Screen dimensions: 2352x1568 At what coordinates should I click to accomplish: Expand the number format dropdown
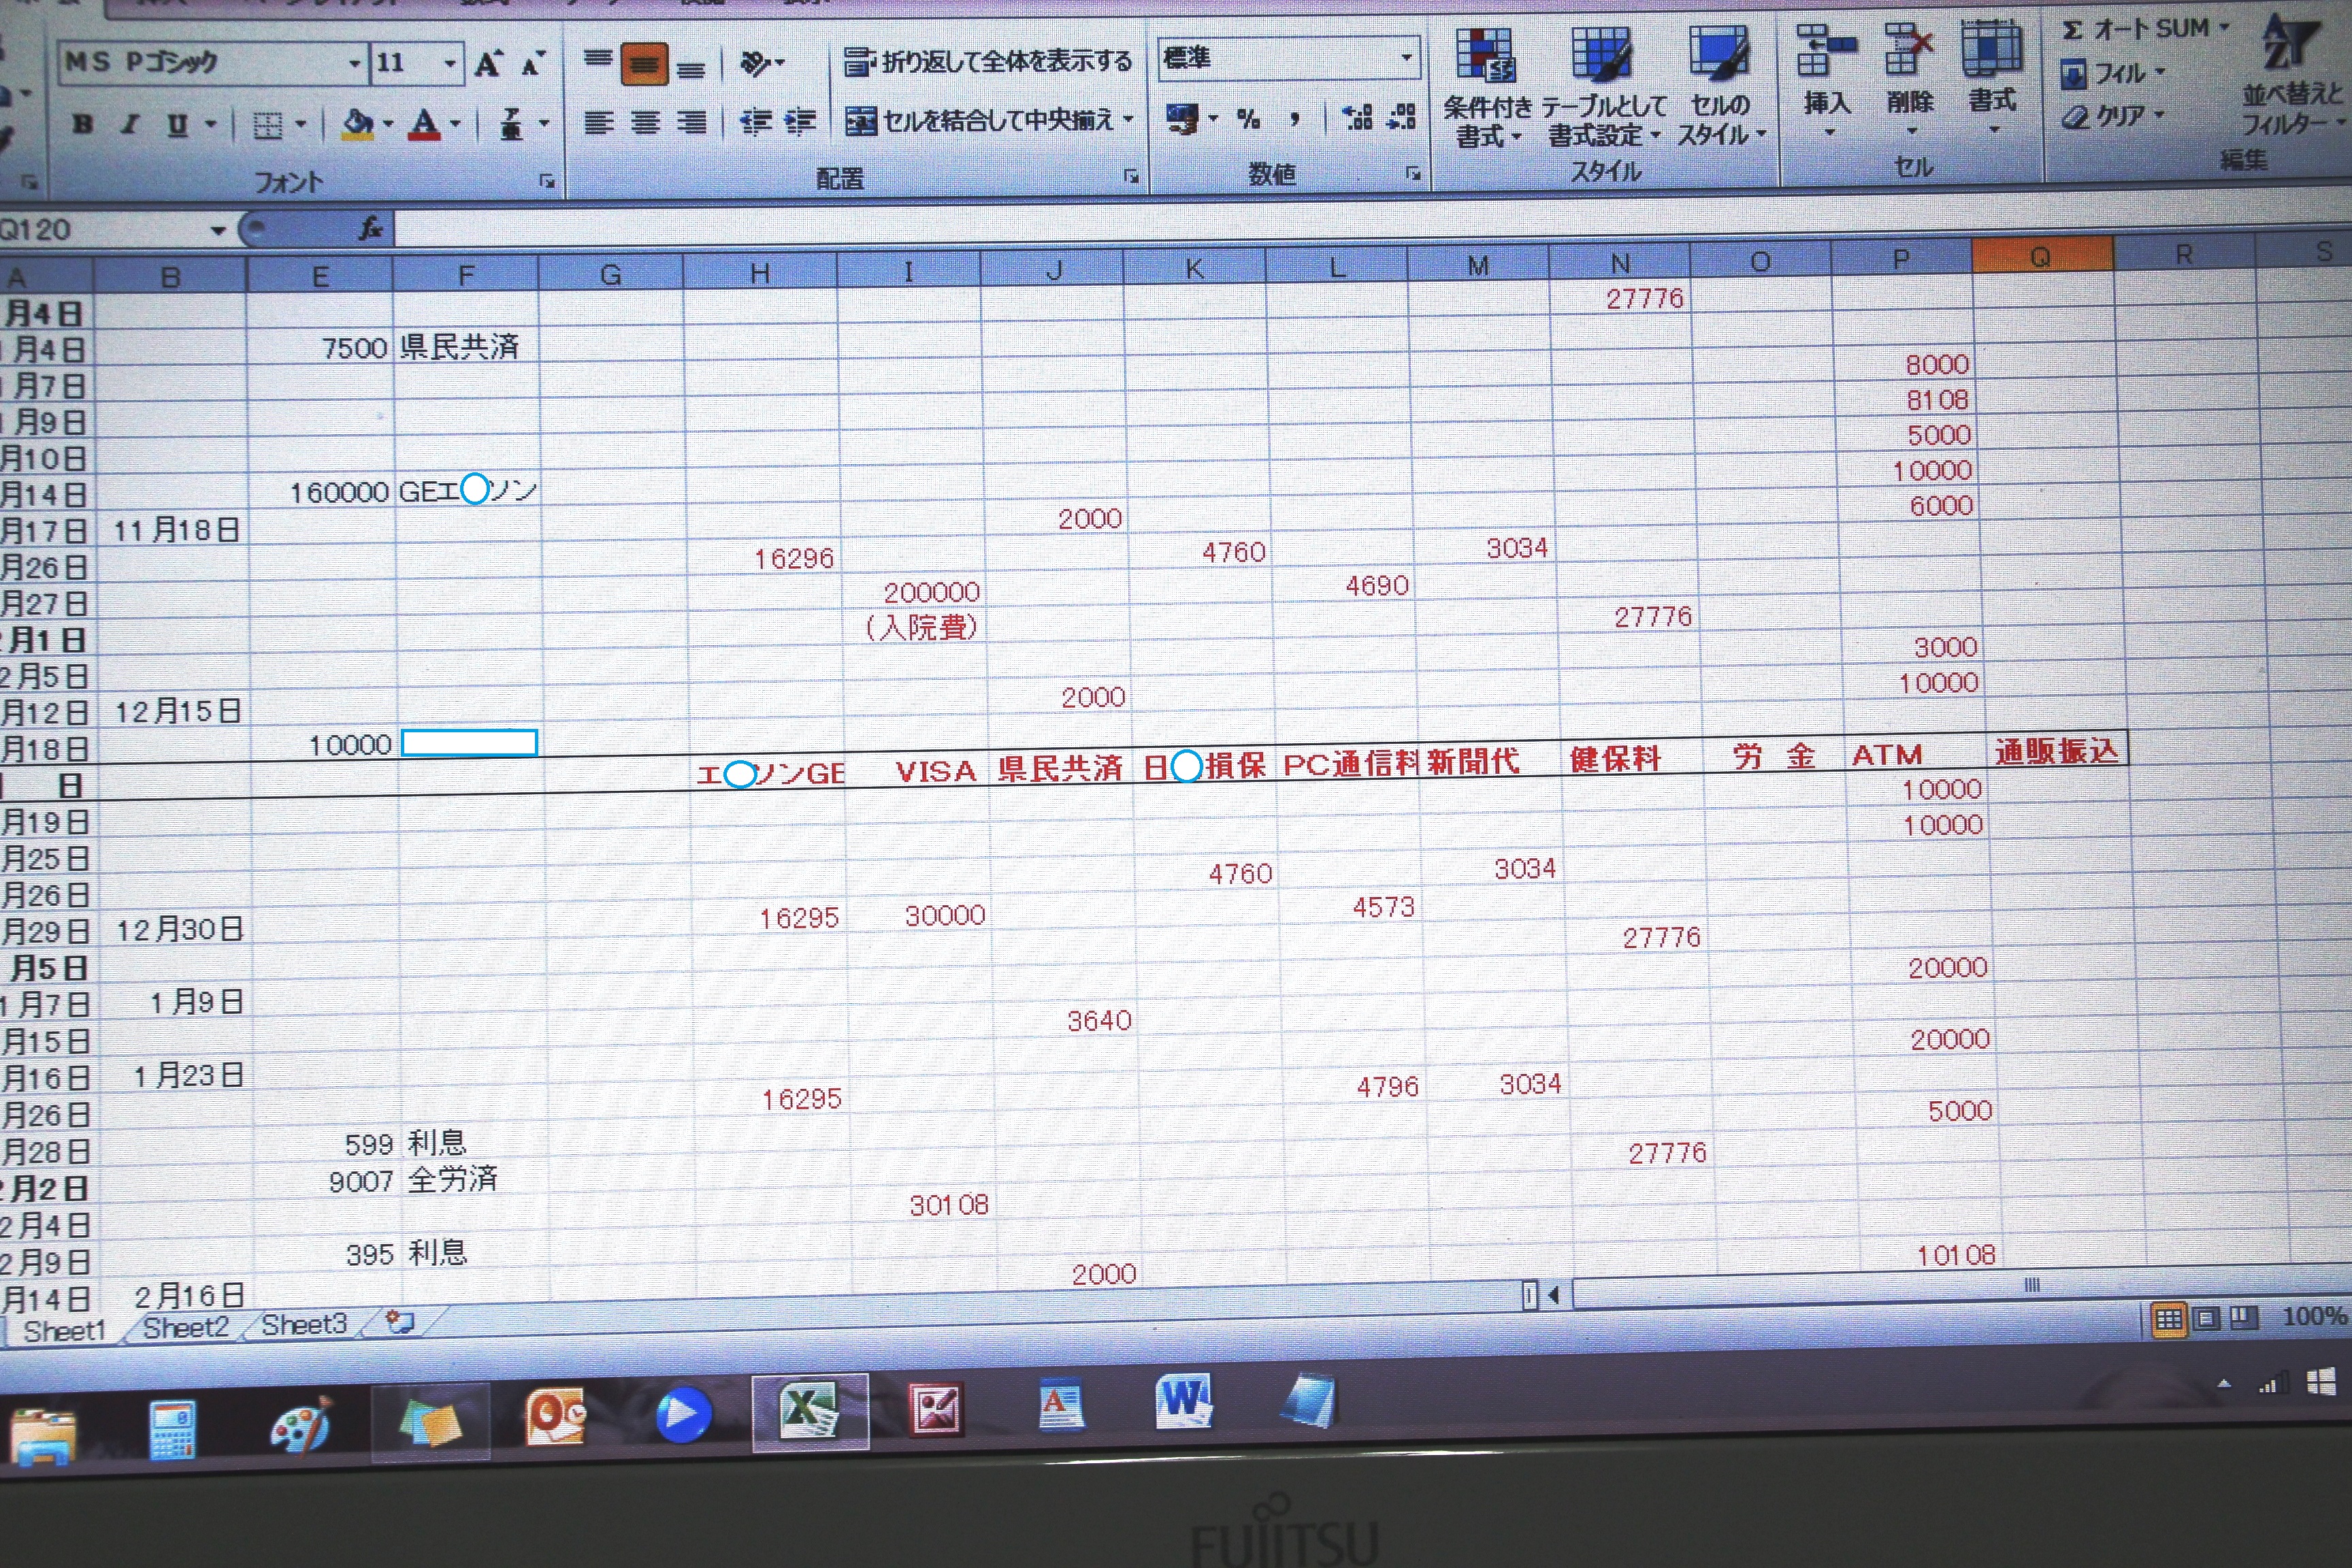tap(1406, 58)
